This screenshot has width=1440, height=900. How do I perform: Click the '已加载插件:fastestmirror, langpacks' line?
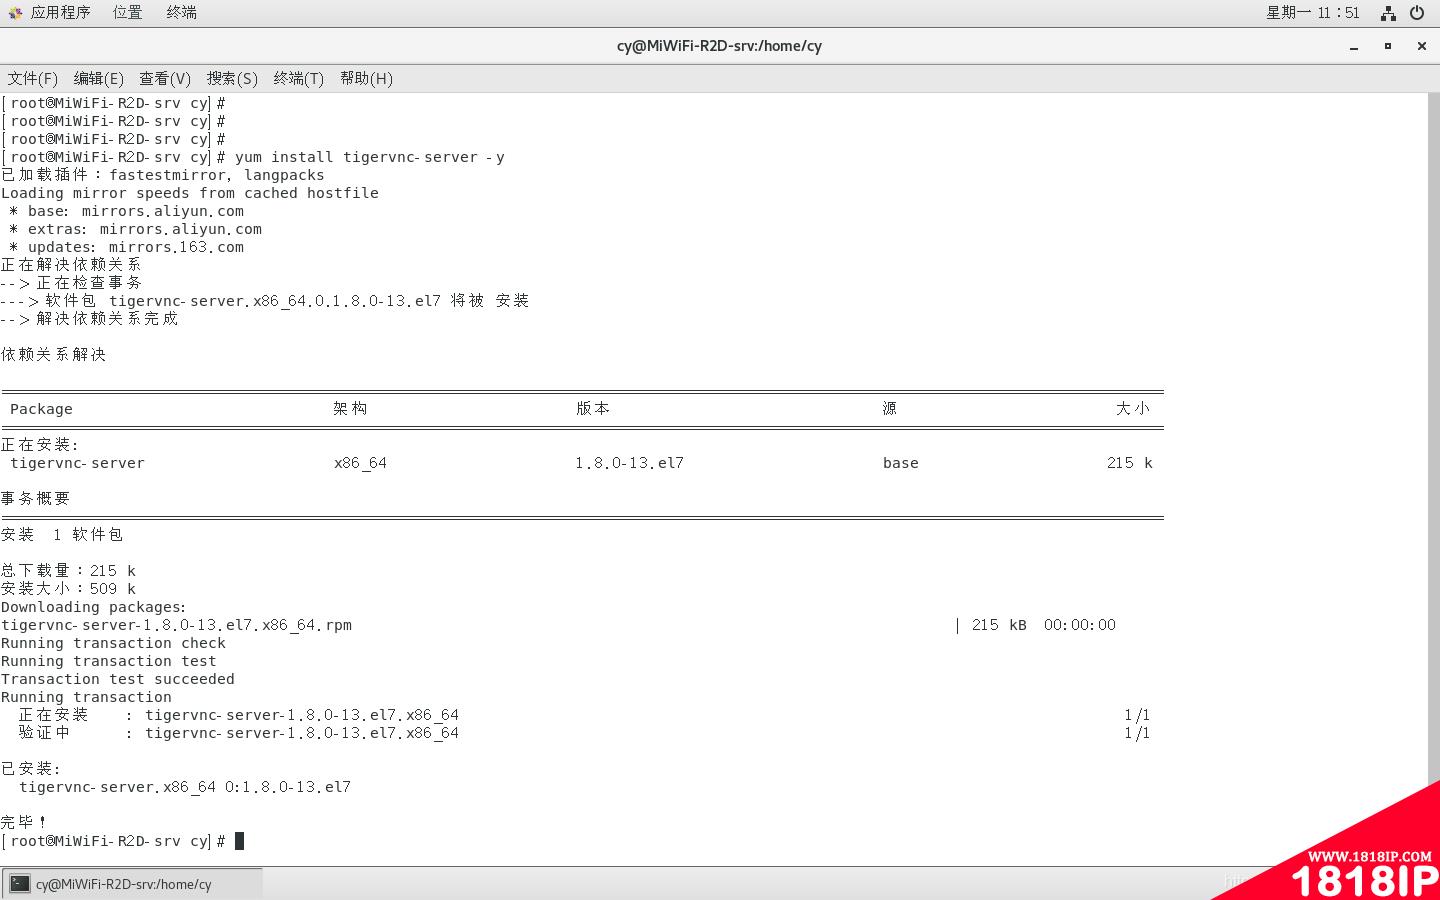[x=163, y=175]
